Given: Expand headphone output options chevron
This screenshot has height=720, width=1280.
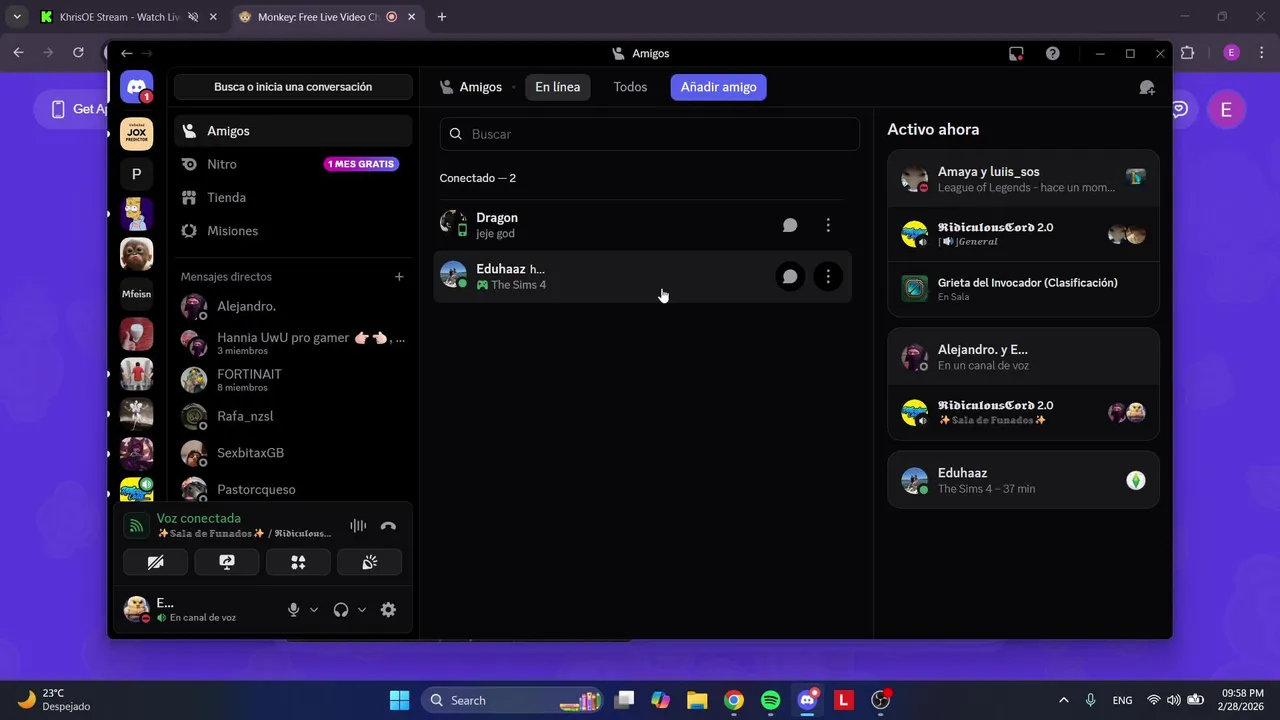Looking at the screenshot, I should 362,610.
